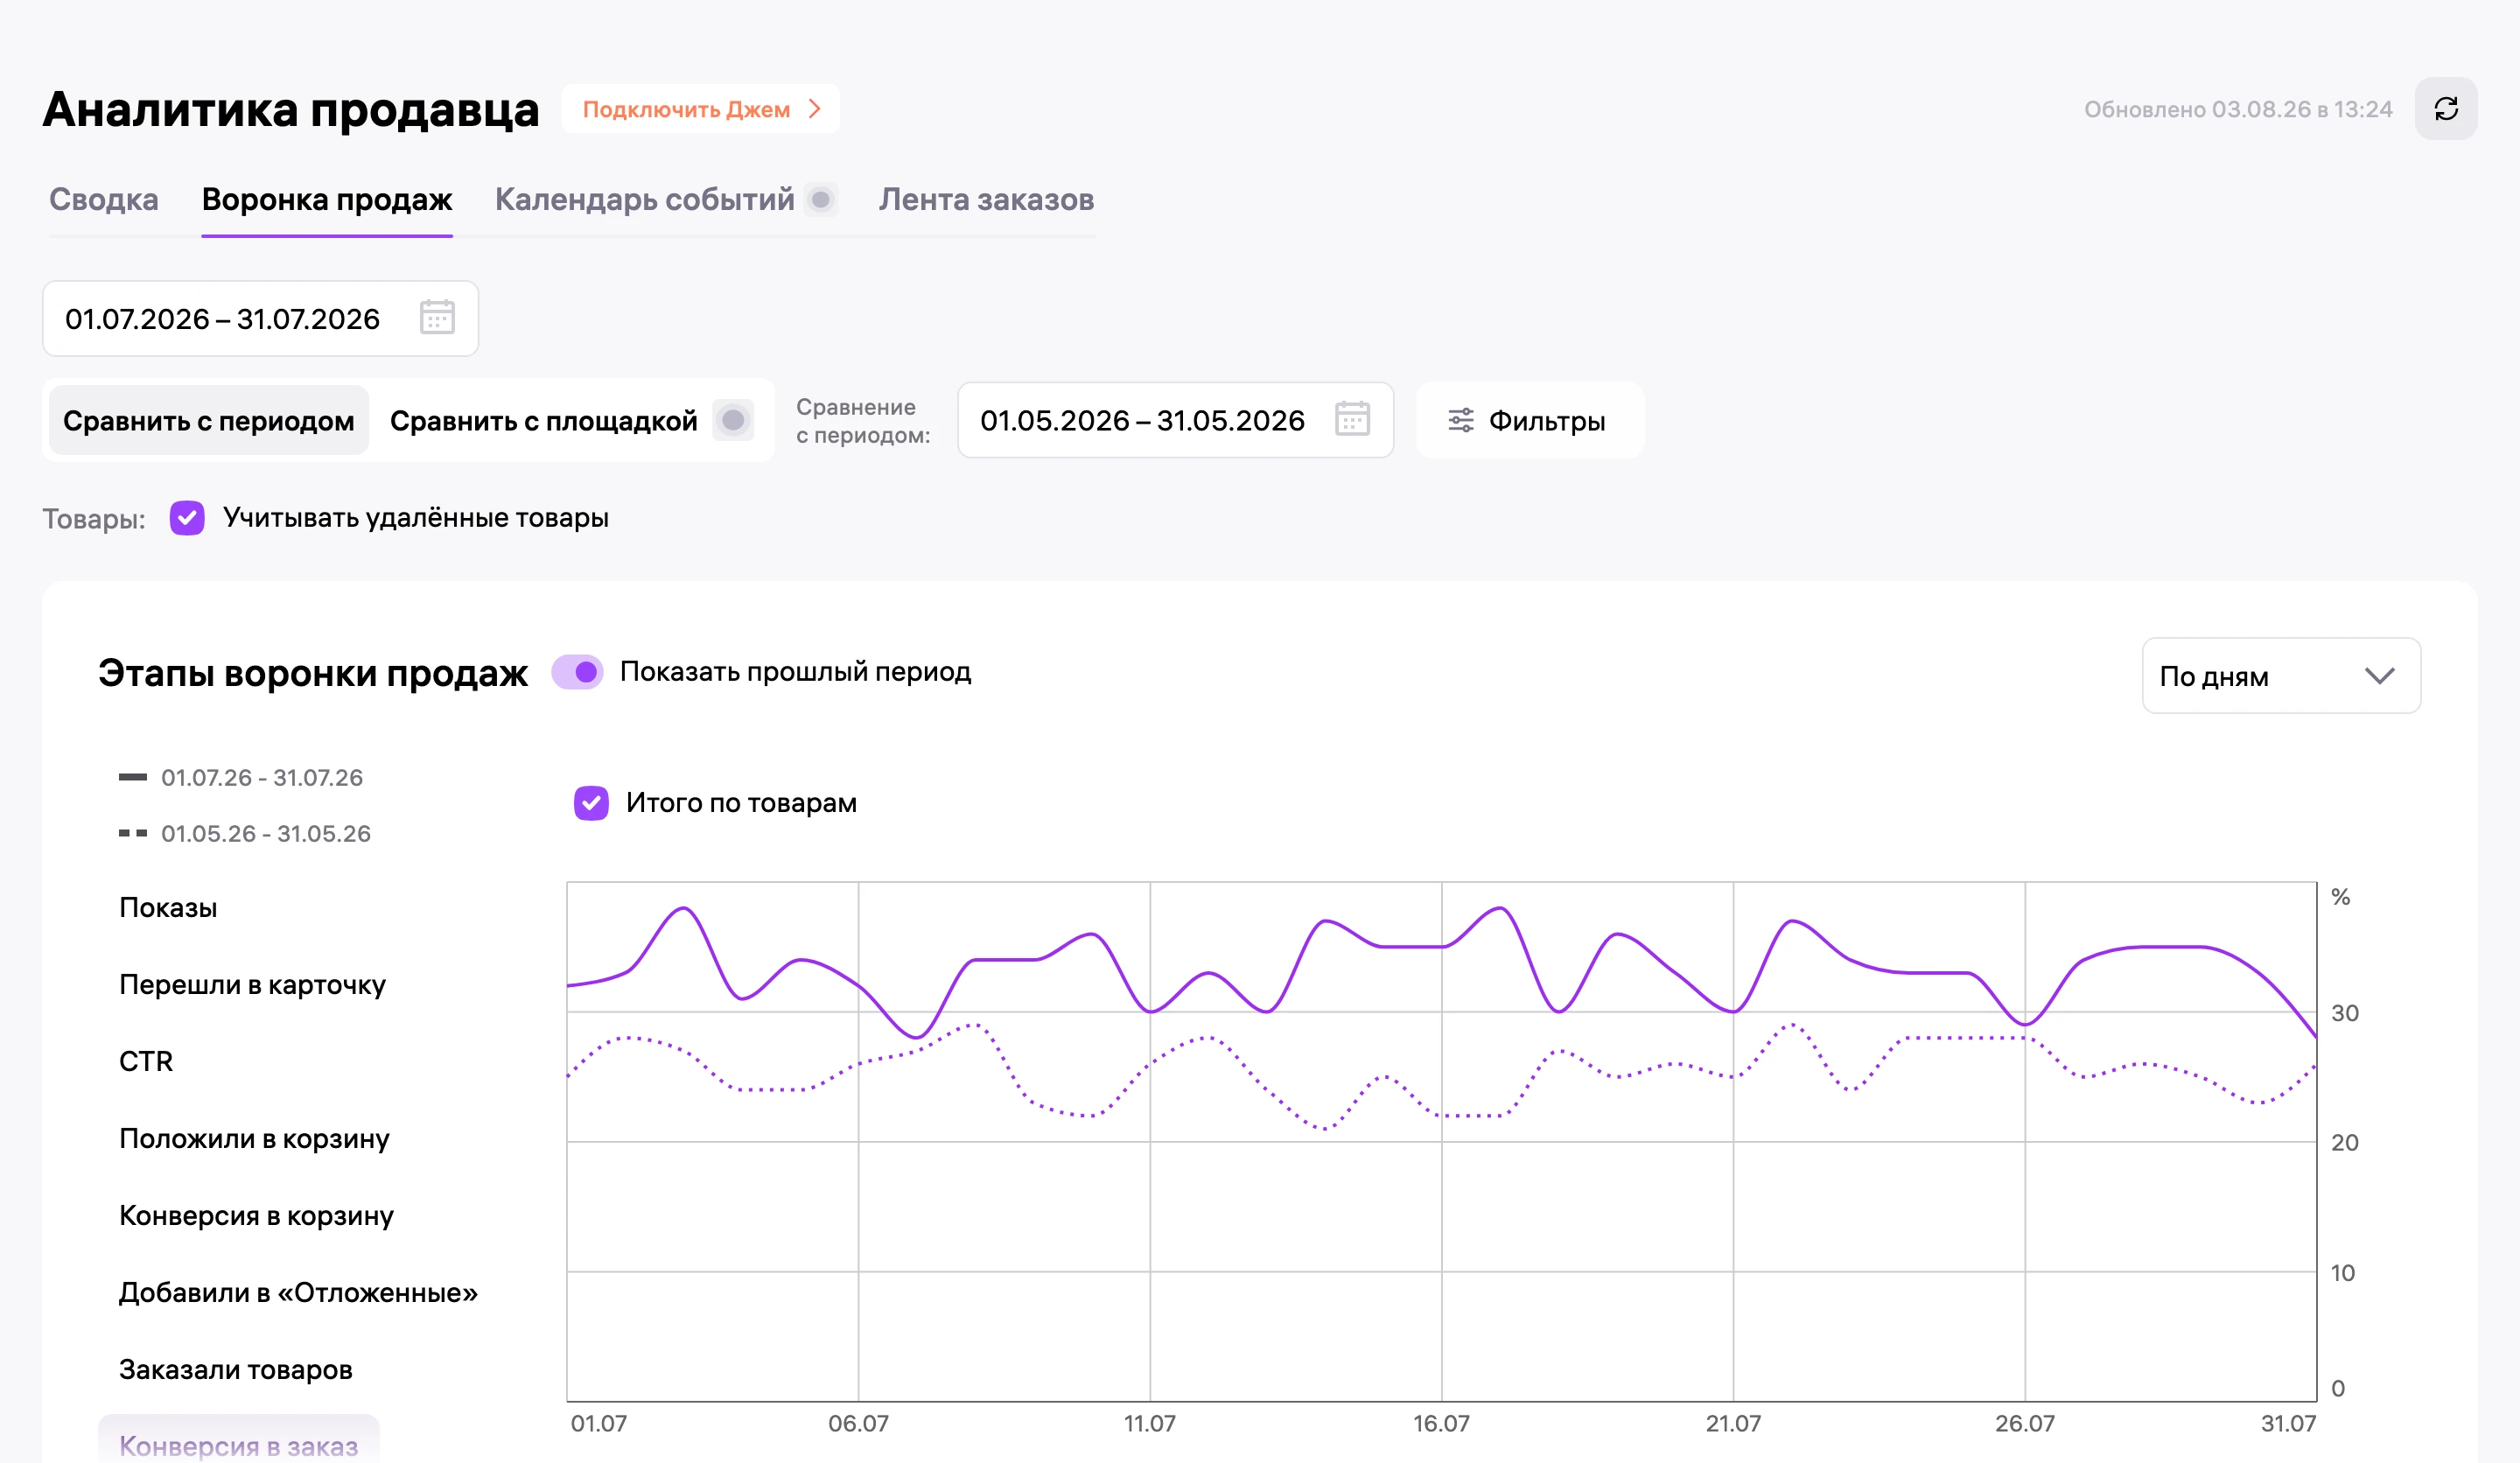Viewport: 2520px width, 1463px height.
Task: Click Подключить Джем link
Action: 700,109
